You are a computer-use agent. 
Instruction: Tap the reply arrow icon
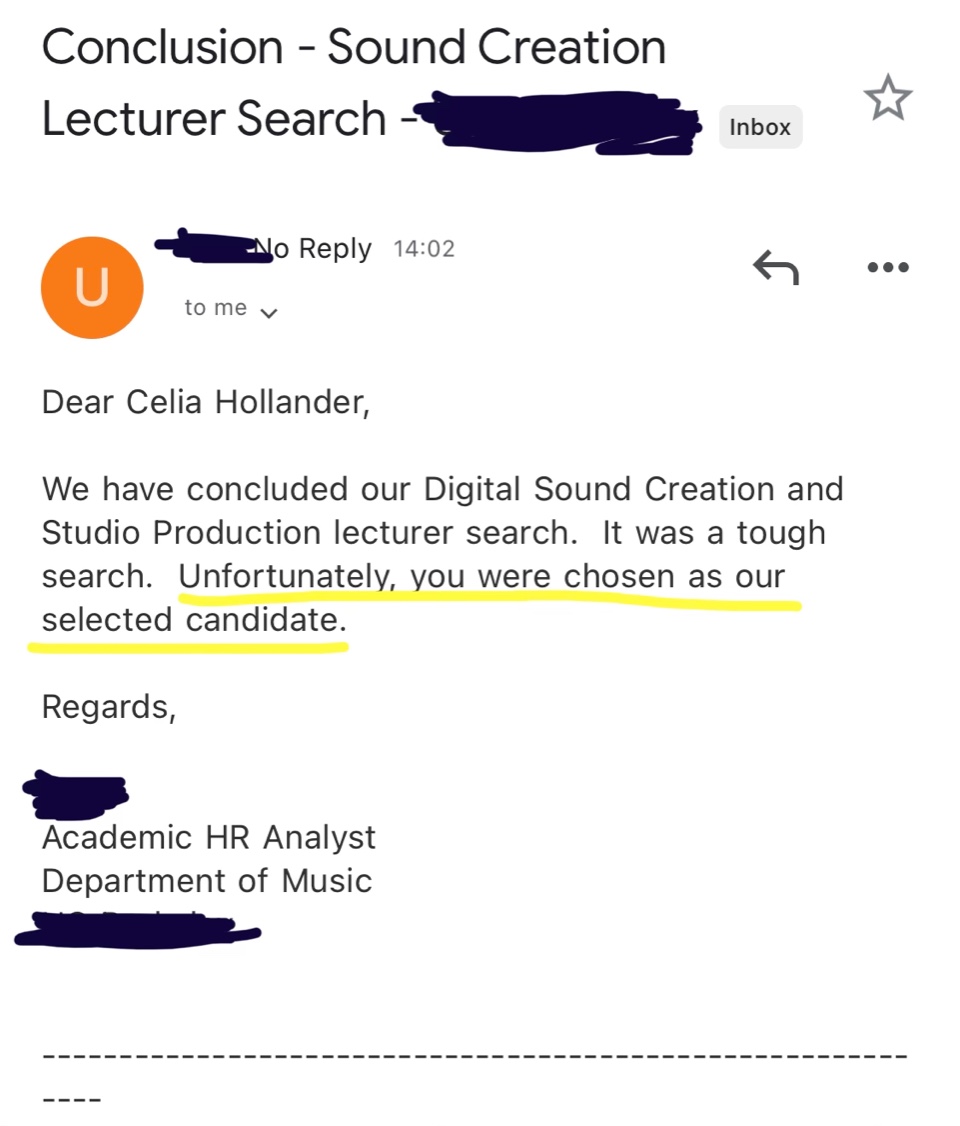(x=775, y=267)
